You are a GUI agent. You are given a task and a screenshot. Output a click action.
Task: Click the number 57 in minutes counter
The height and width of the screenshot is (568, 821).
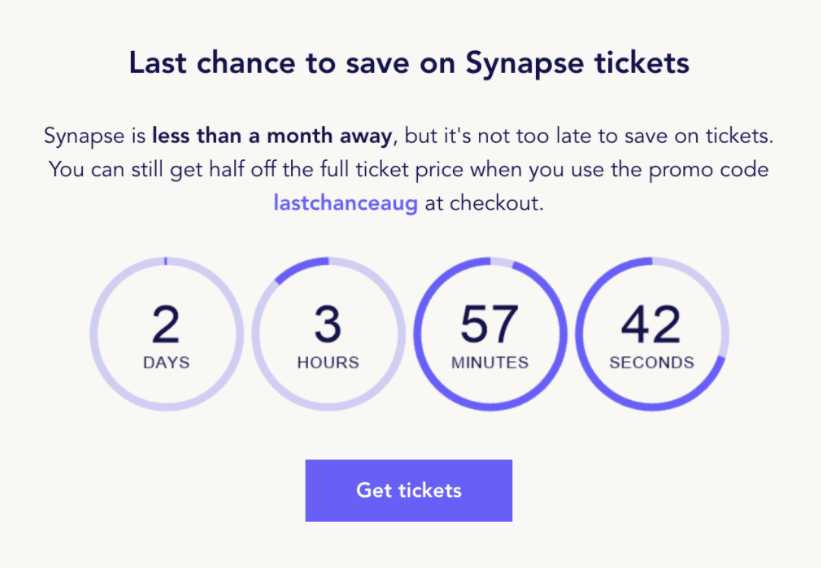489,325
